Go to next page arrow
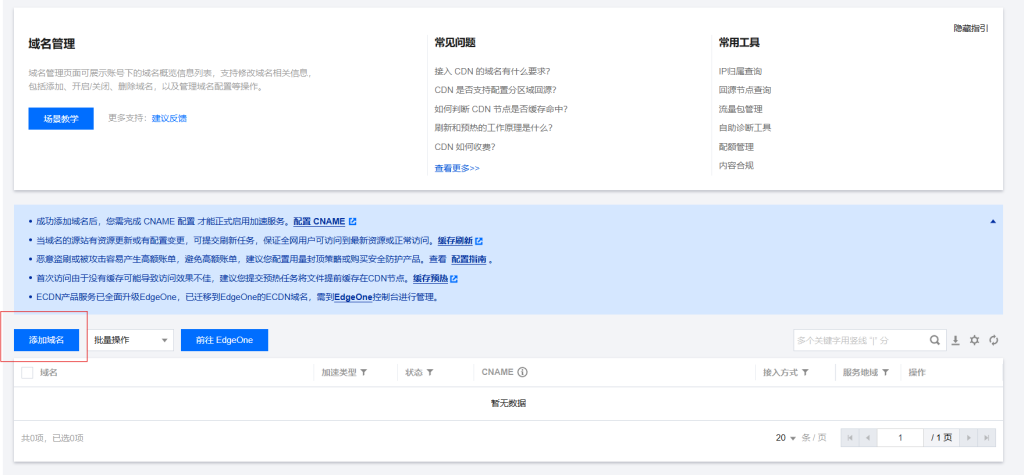1024x475 pixels. click(969, 438)
